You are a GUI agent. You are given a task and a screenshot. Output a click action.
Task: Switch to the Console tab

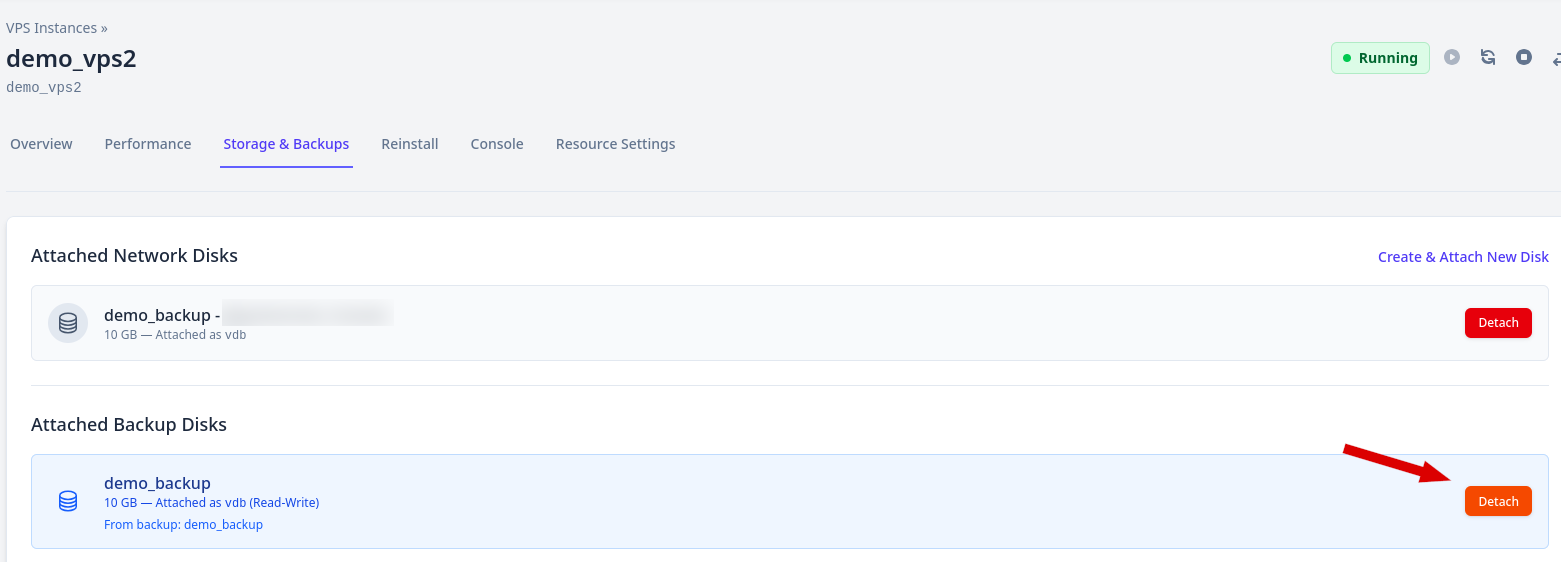pyautogui.click(x=497, y=144)
